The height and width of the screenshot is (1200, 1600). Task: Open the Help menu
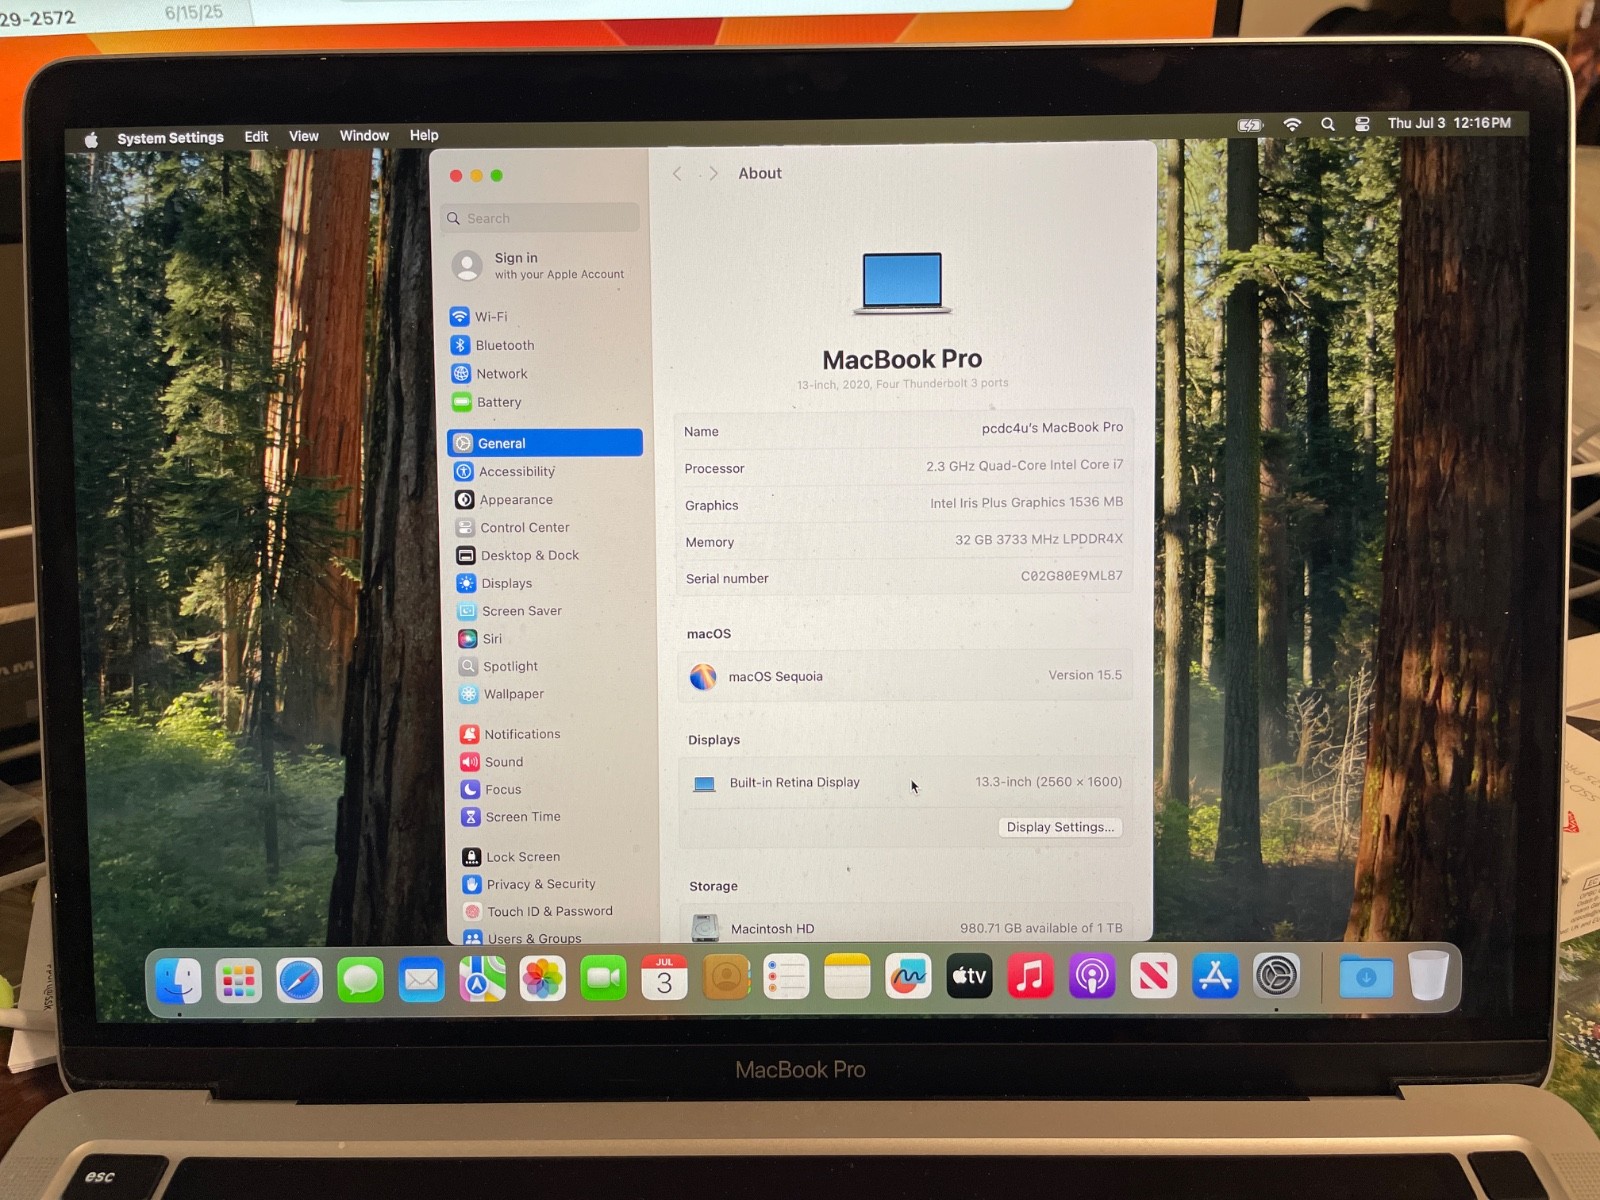[x=424, y=135]
